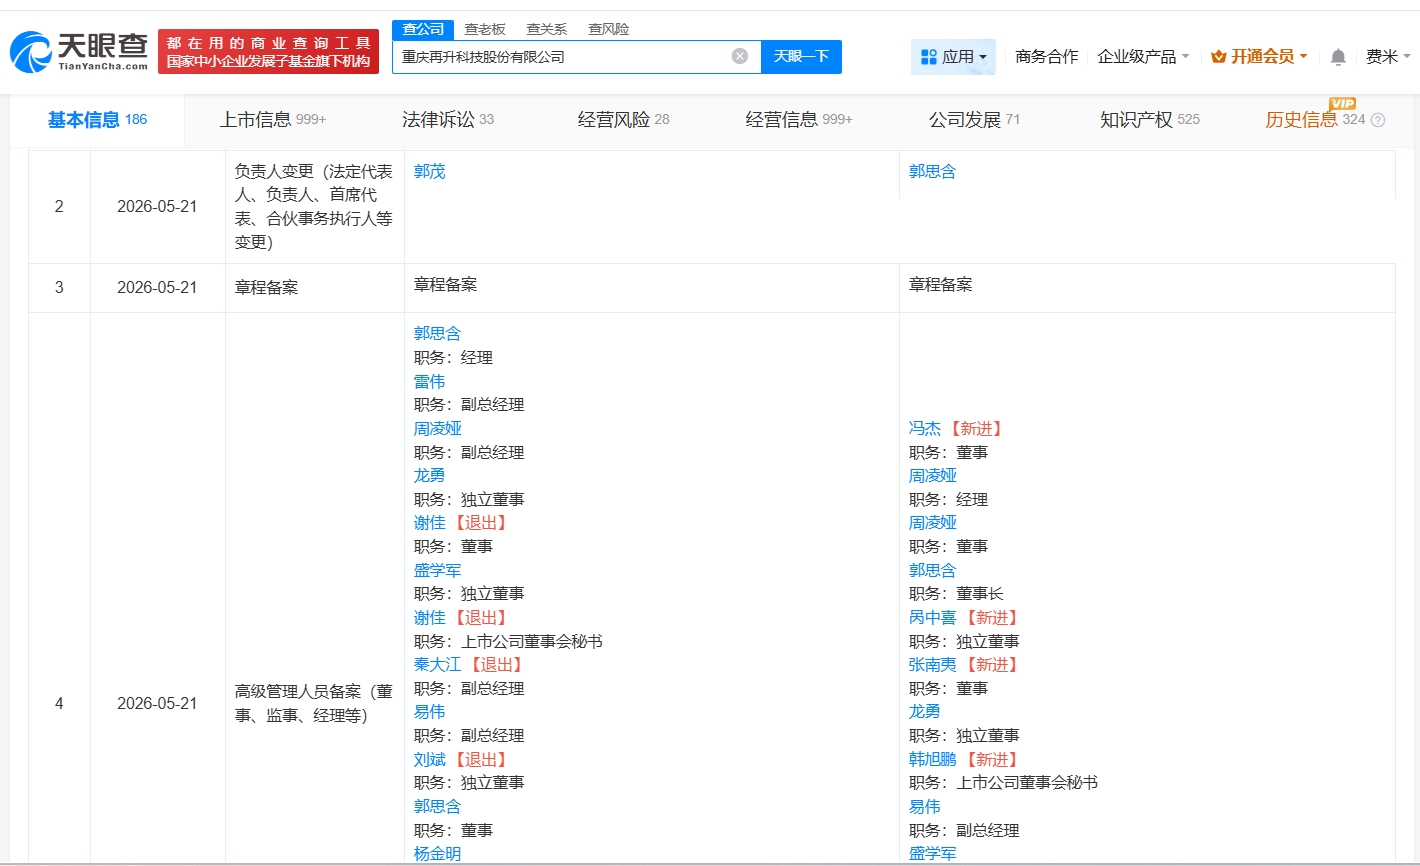Open 冯杰 【新进】 person link
The height and width of the screenshot is (866, 1420).
[925, 429]
